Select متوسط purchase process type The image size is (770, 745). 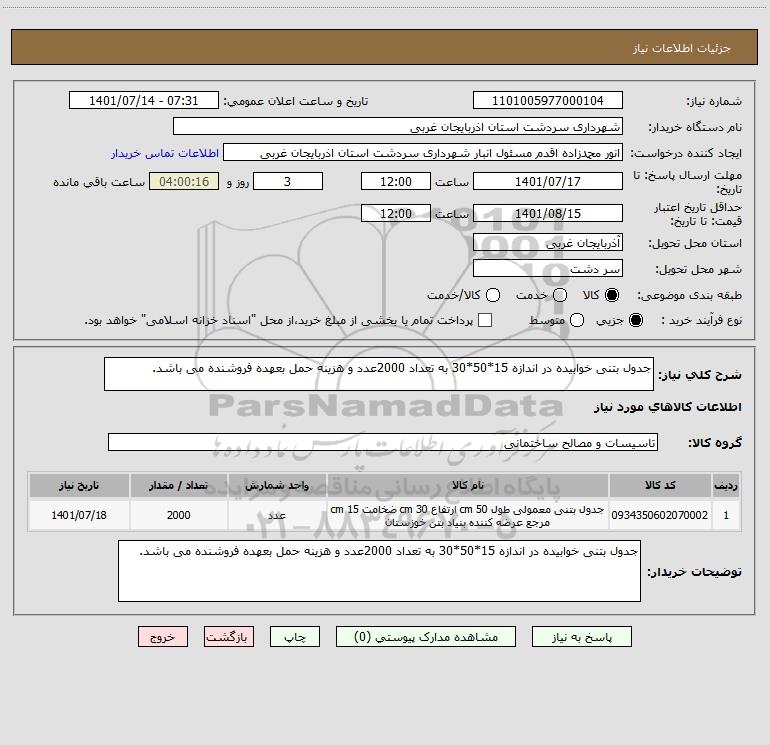pyautogui.click(x=577, y=320)
